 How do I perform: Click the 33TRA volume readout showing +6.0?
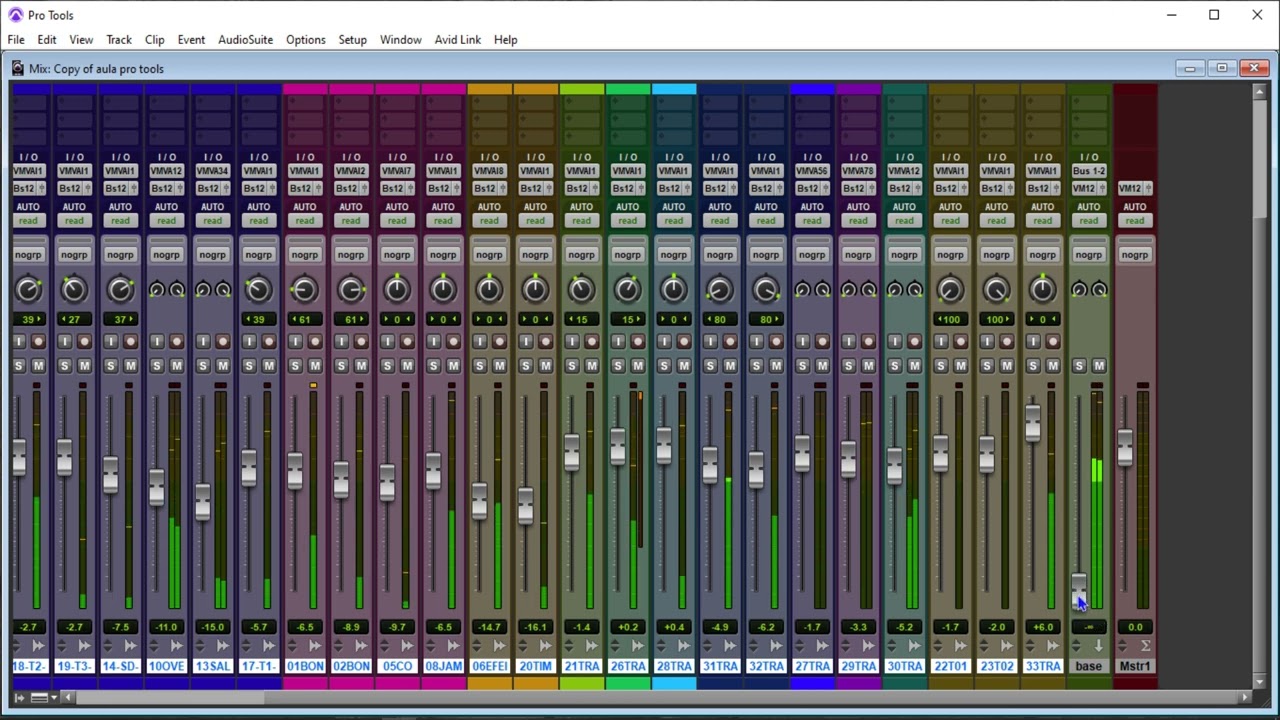[x=1042, y=627]
